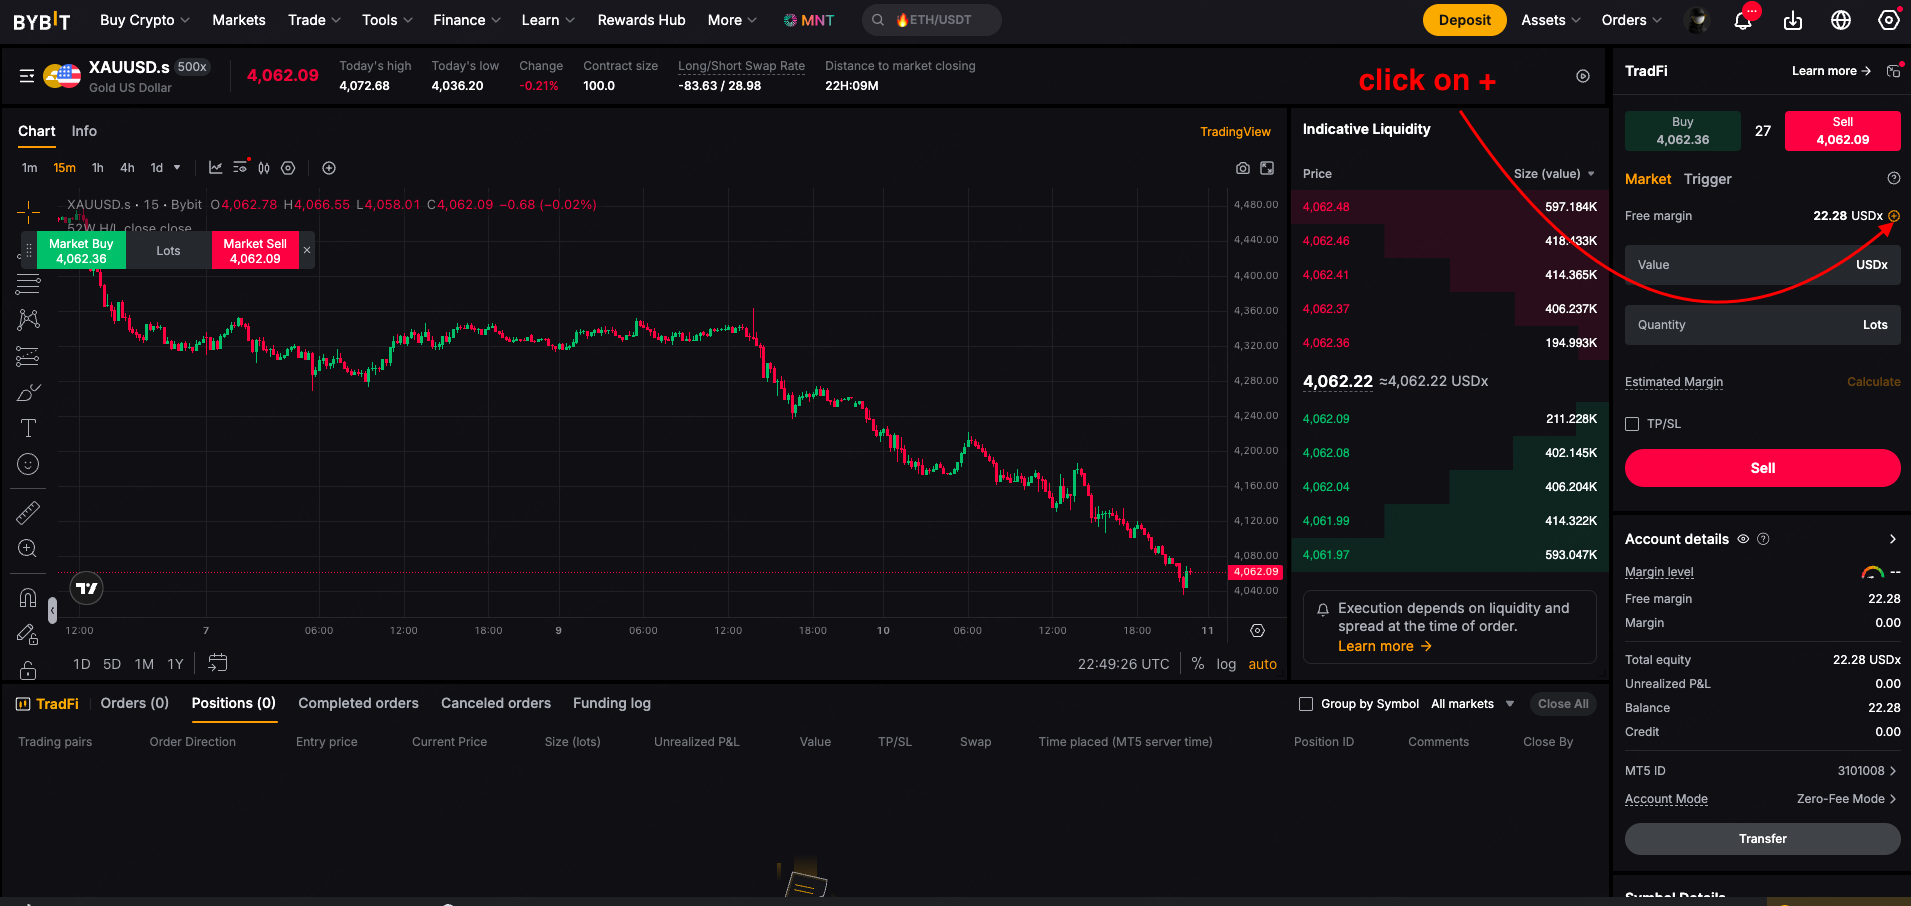Click the Transfer button

point(1762,839)
